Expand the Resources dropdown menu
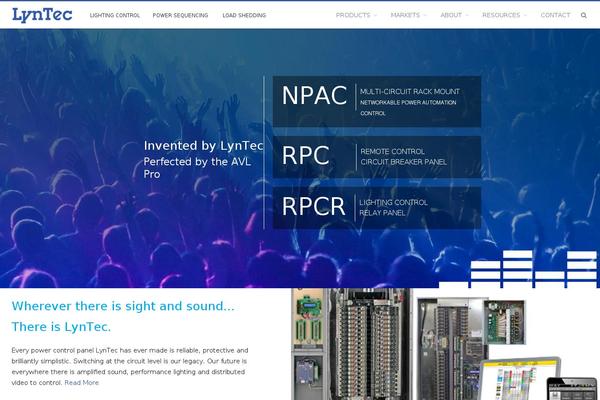 click(504, 15)
